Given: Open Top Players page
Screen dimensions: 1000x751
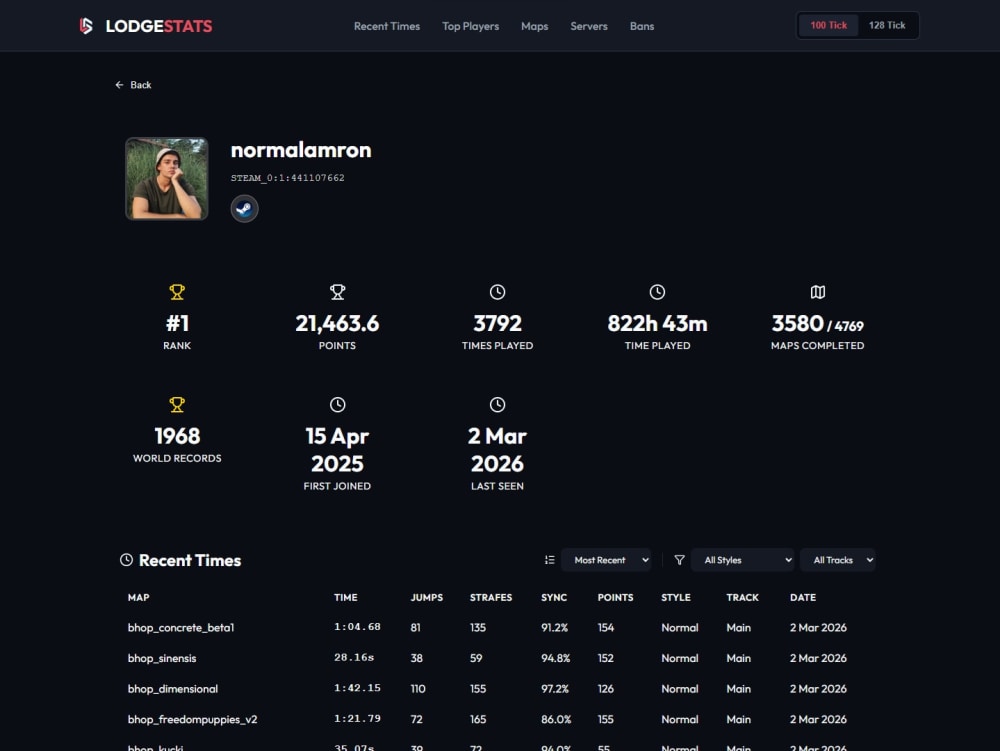Looking at the screenshot, I should pos(471,26).
